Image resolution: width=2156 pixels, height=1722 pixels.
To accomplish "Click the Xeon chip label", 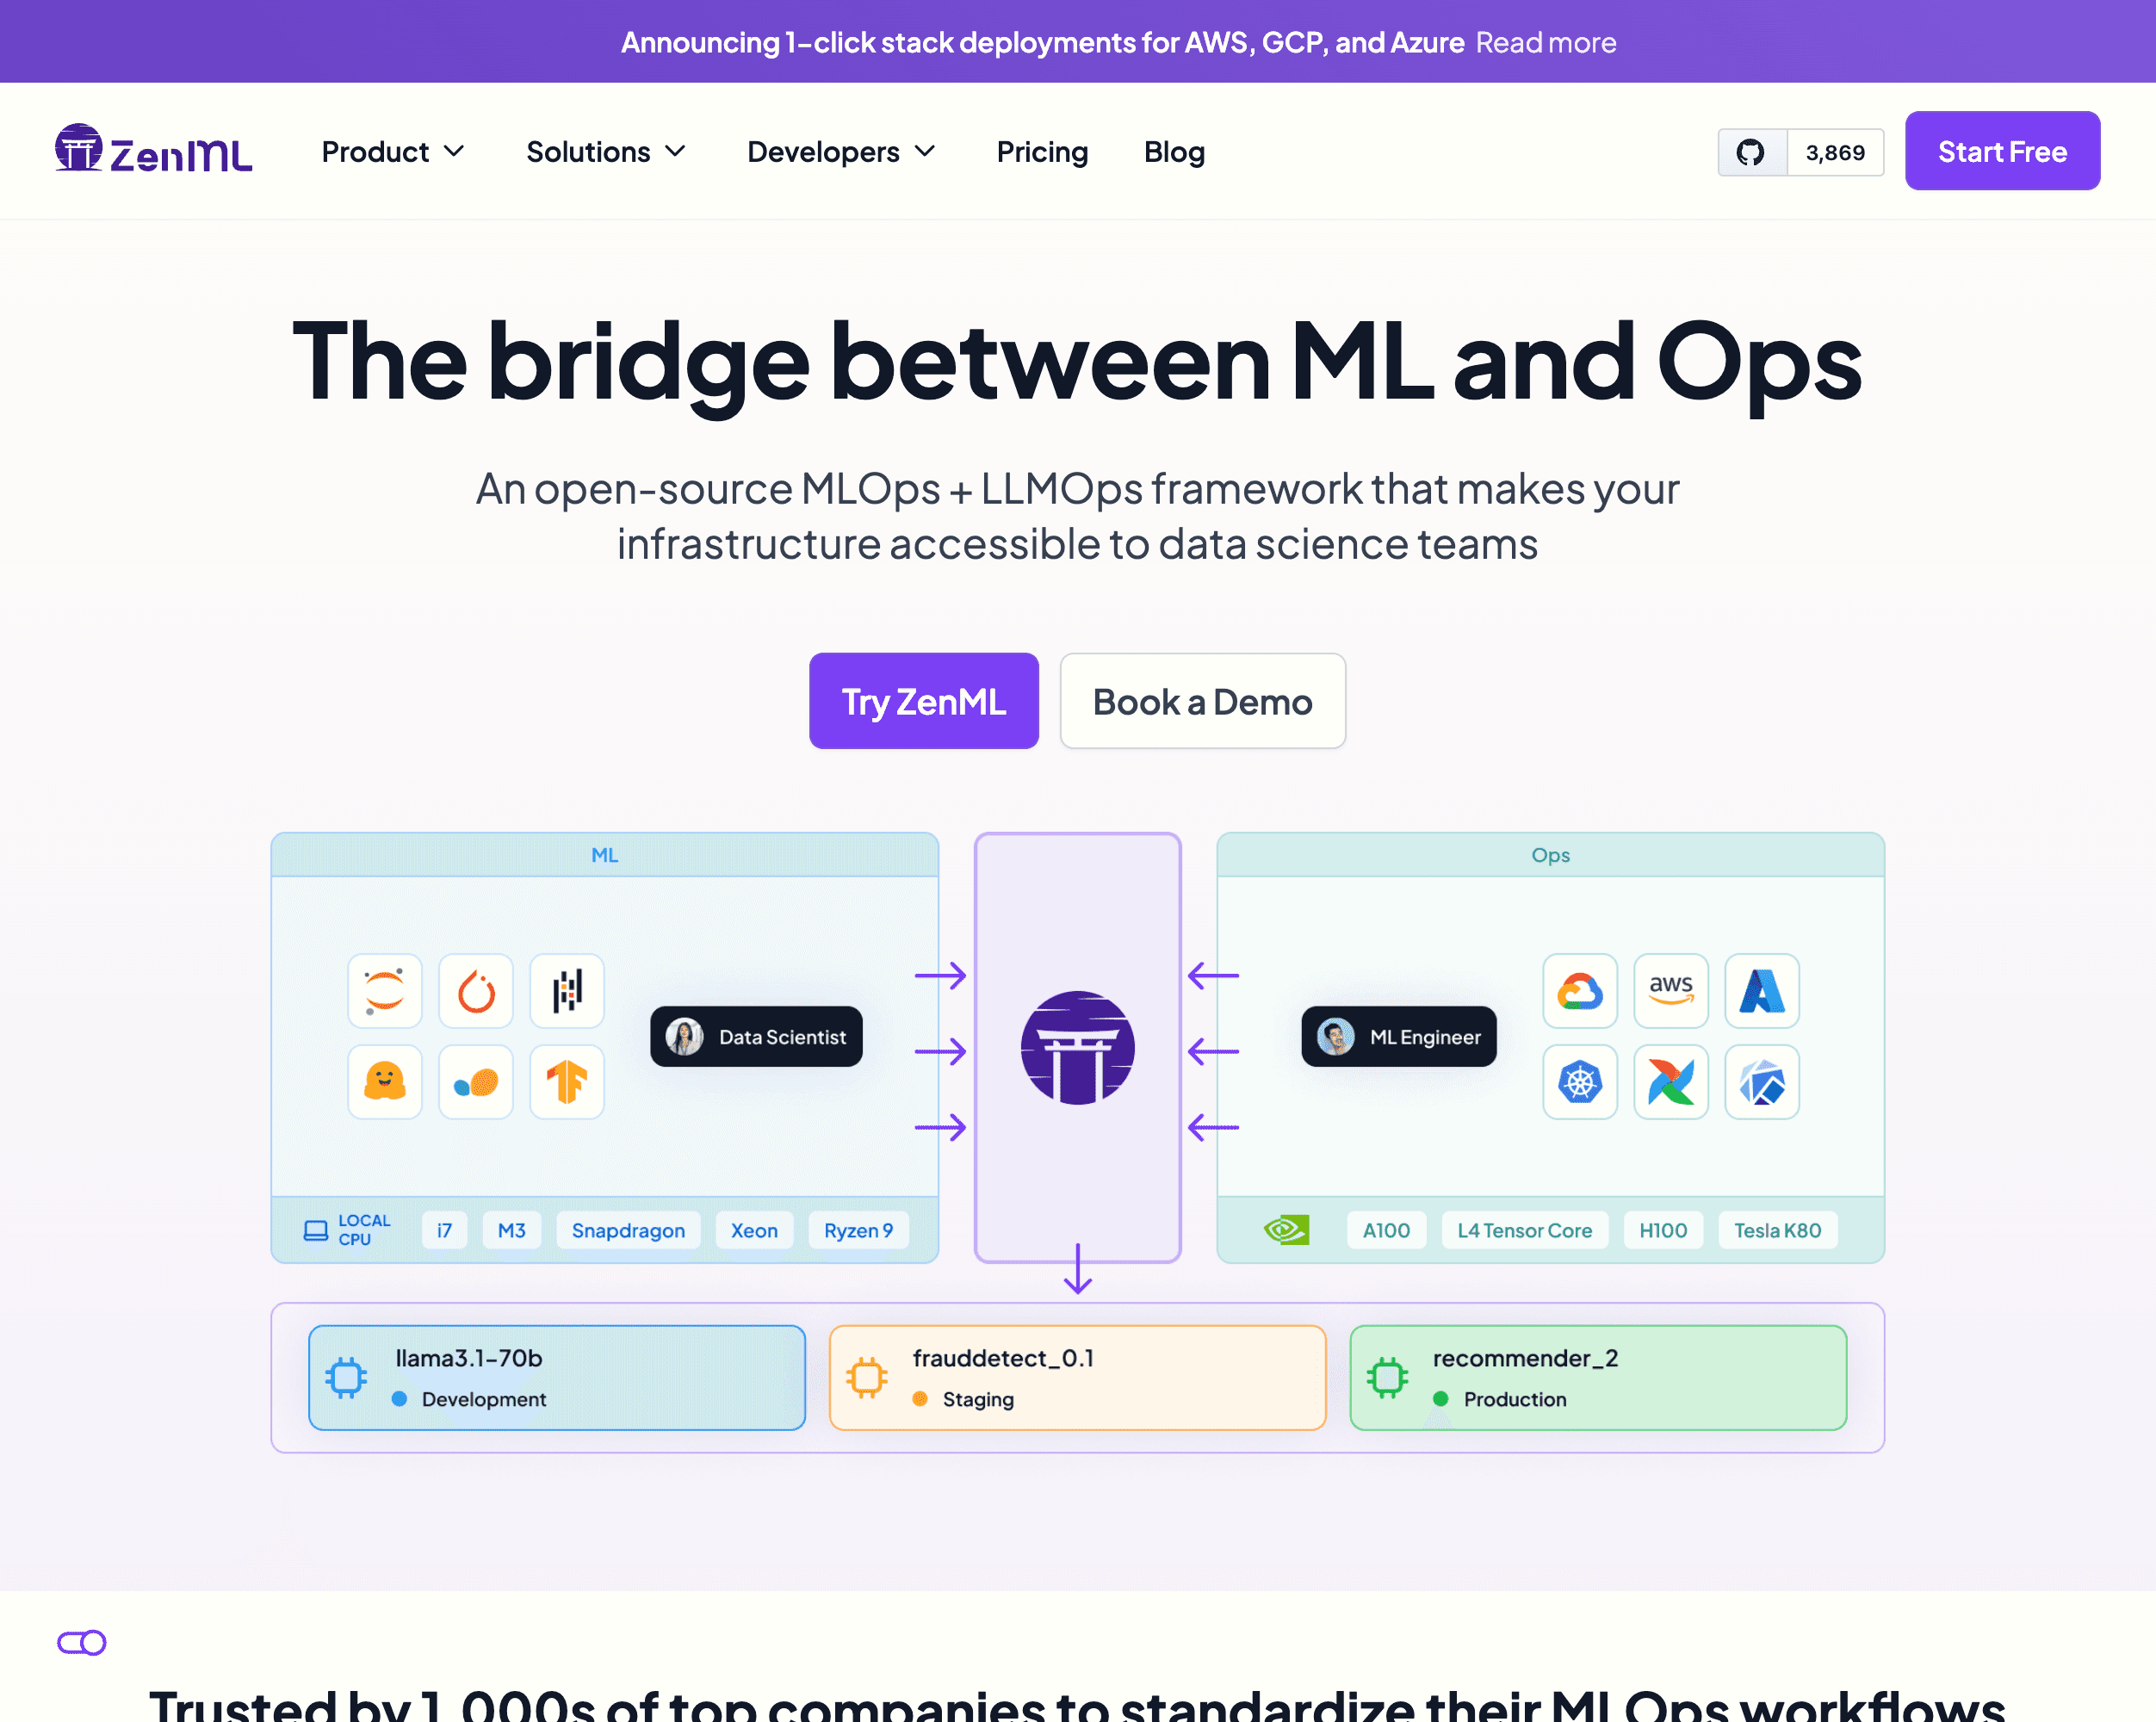I will [x=754, y=1230].
